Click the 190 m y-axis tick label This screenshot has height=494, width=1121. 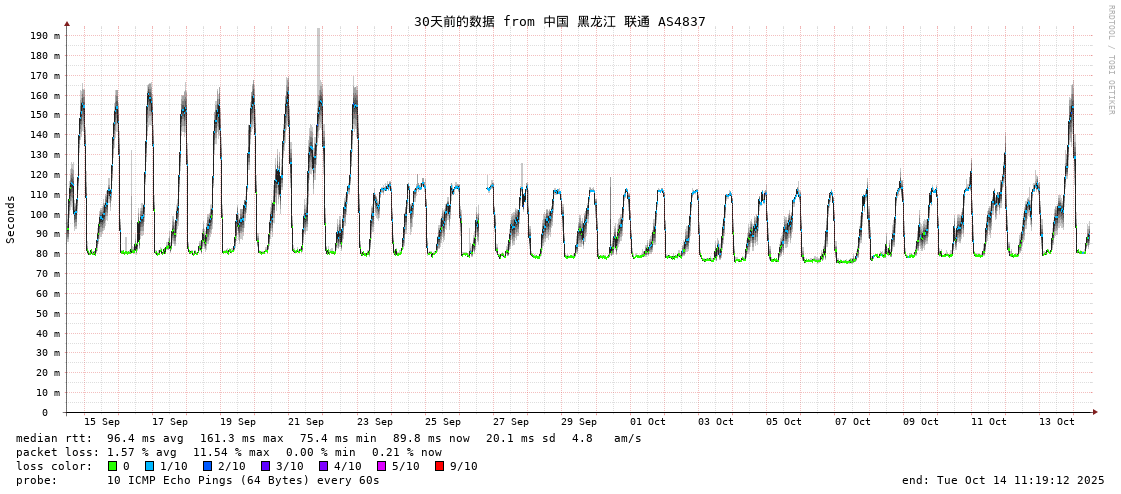click(44, 36)
